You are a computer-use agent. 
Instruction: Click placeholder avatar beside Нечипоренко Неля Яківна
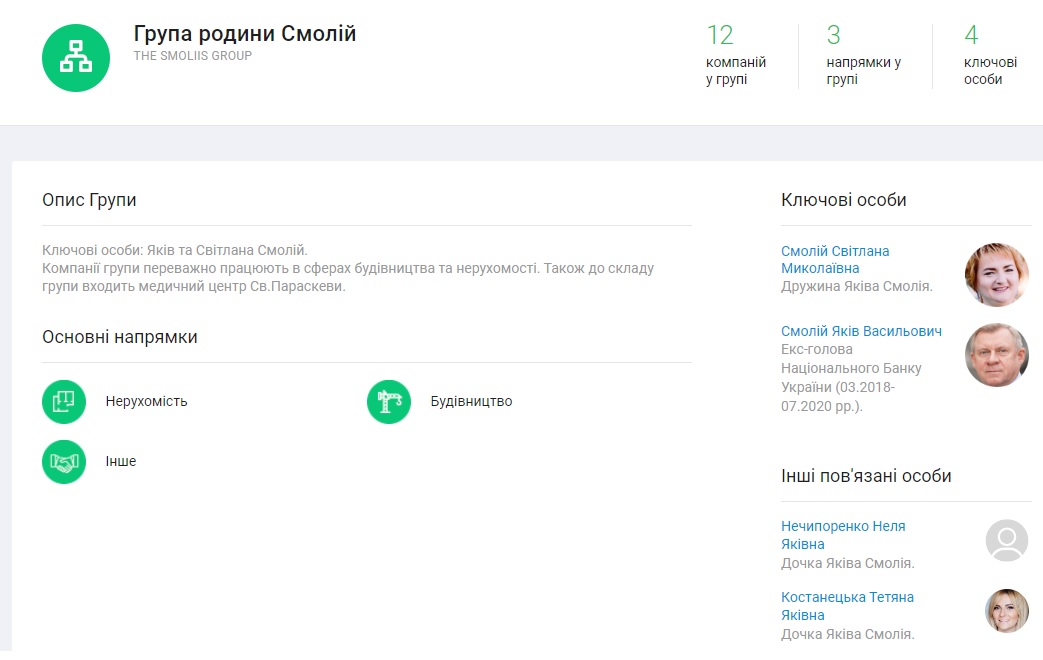1006,541
